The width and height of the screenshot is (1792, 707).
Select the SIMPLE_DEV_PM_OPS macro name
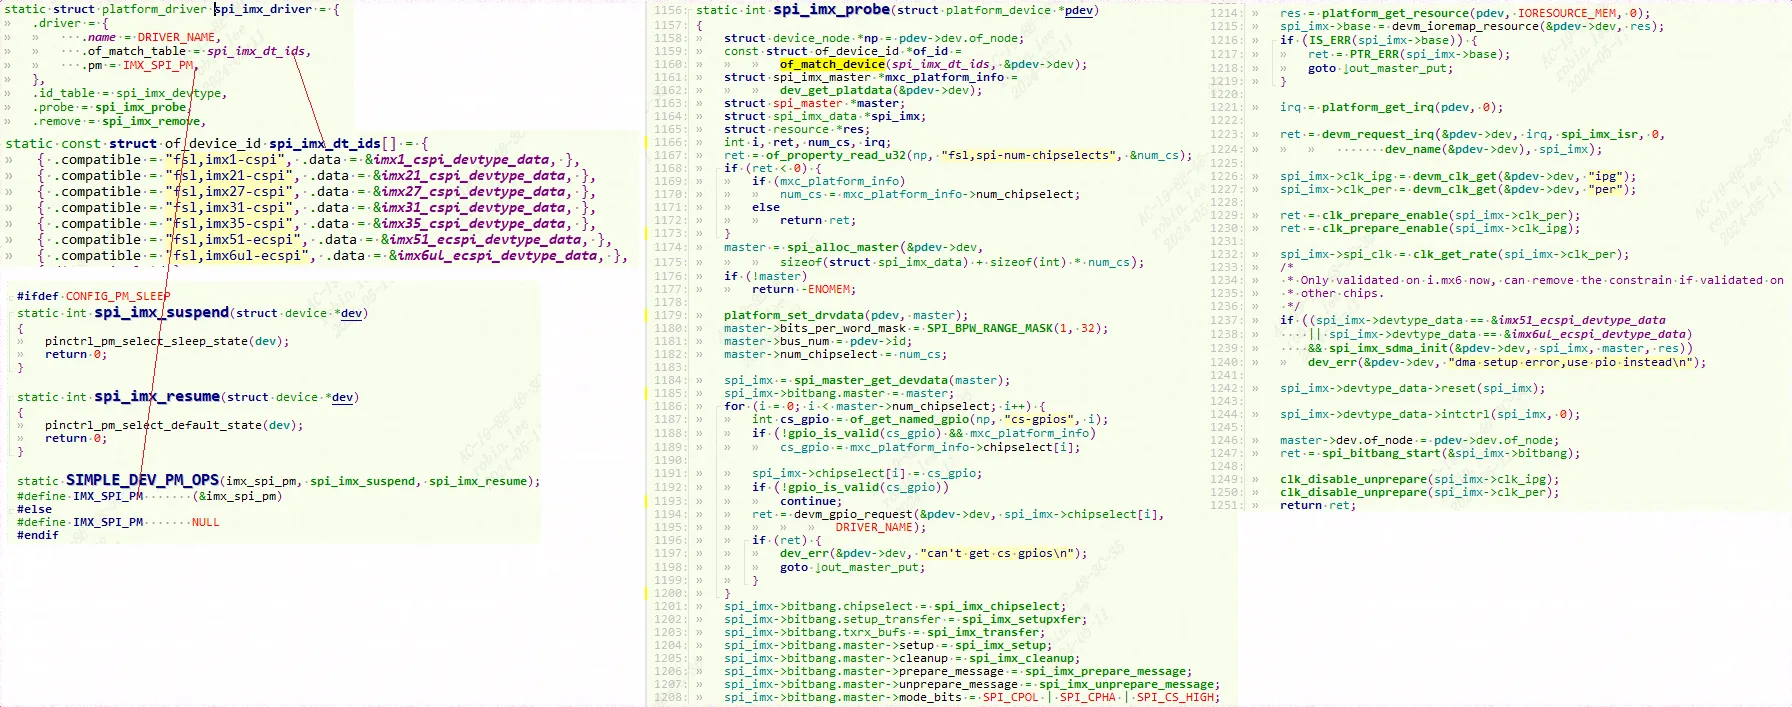tap(142, 481)
